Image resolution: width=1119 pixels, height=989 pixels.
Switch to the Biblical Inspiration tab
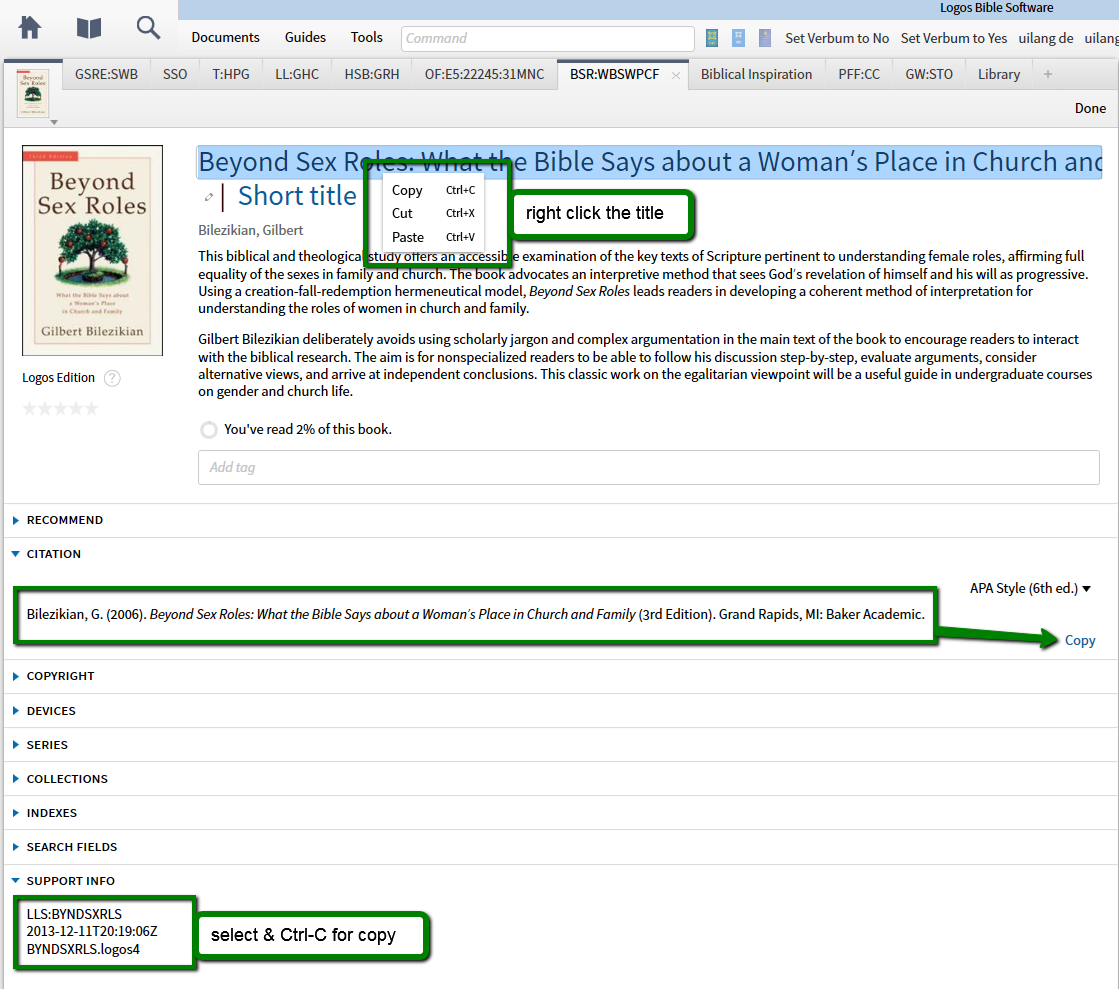(x=756, y=74)
